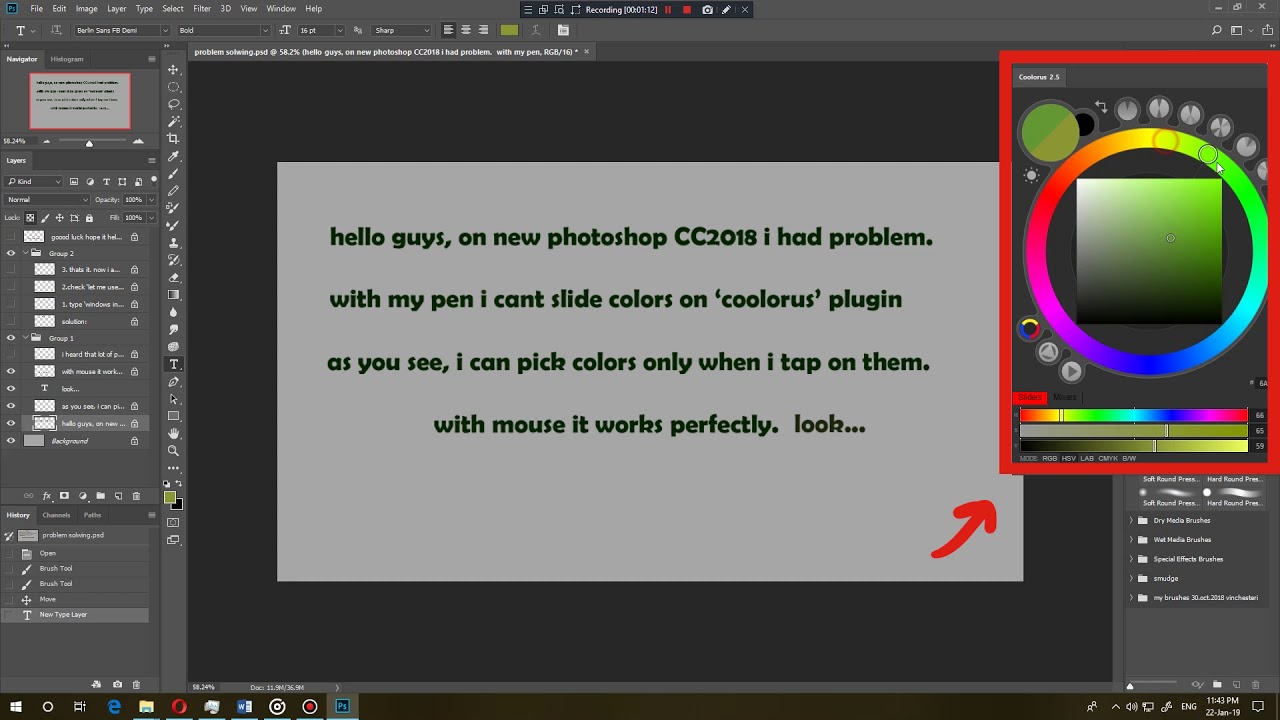The width and height of the screenshot is (1280, 720).
Task: Pause the screen recording
Action: [668, 10]
